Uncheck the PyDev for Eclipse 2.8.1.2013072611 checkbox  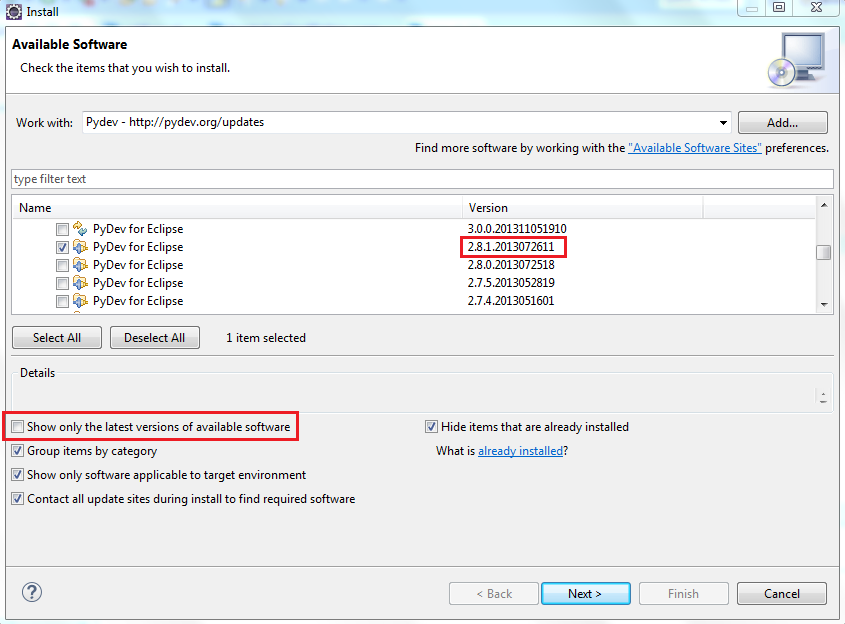[63, 247]
